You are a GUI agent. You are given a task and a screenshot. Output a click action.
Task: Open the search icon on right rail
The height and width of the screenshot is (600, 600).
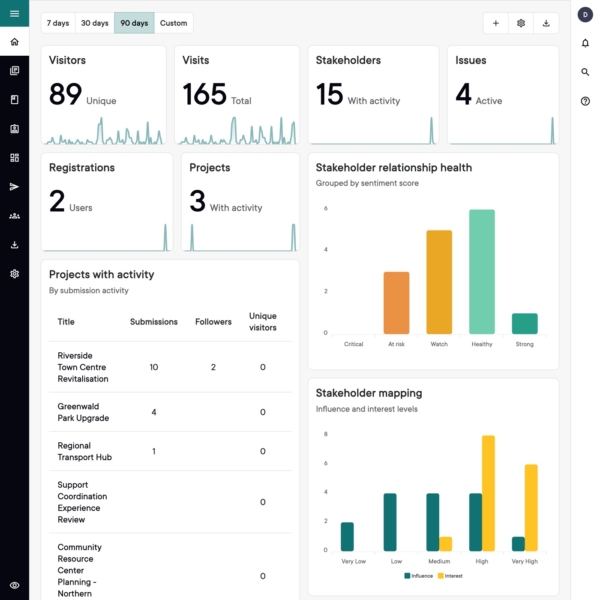(x=585, y=72)
